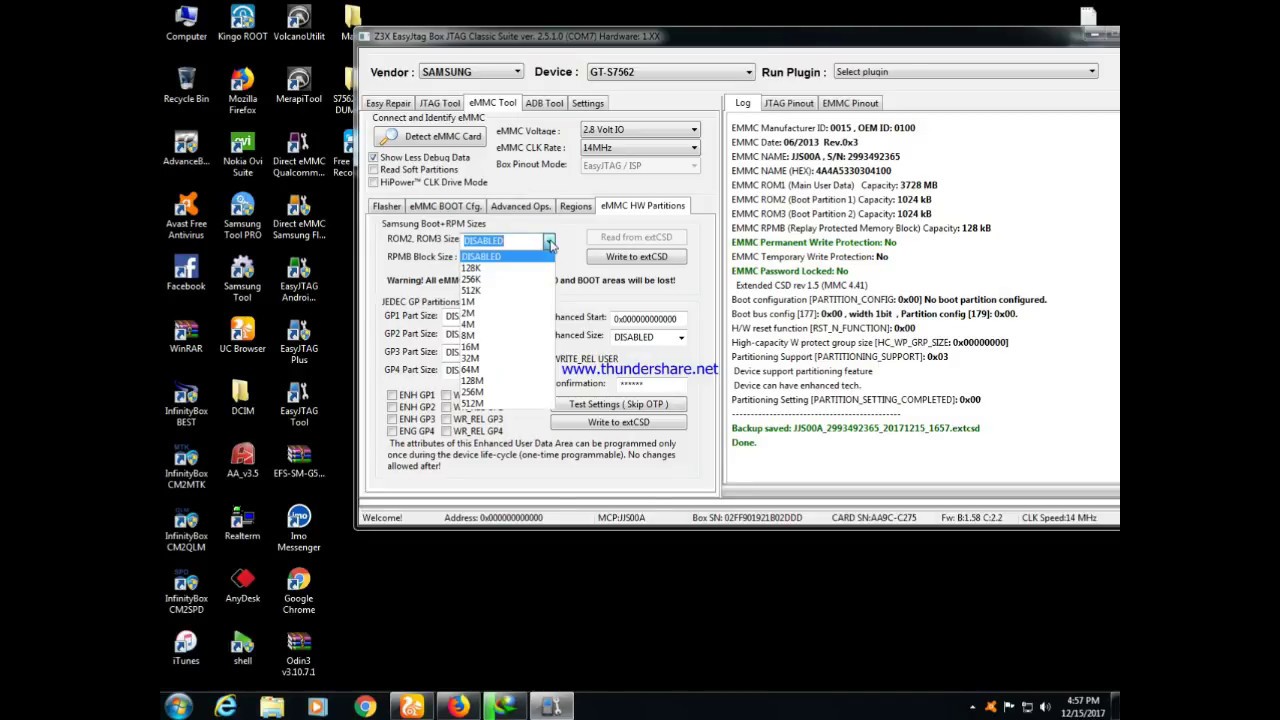
Task: Open the Vendor SAMSUNG dropdown
Action: pyautogui.click(x=471, y=72)
